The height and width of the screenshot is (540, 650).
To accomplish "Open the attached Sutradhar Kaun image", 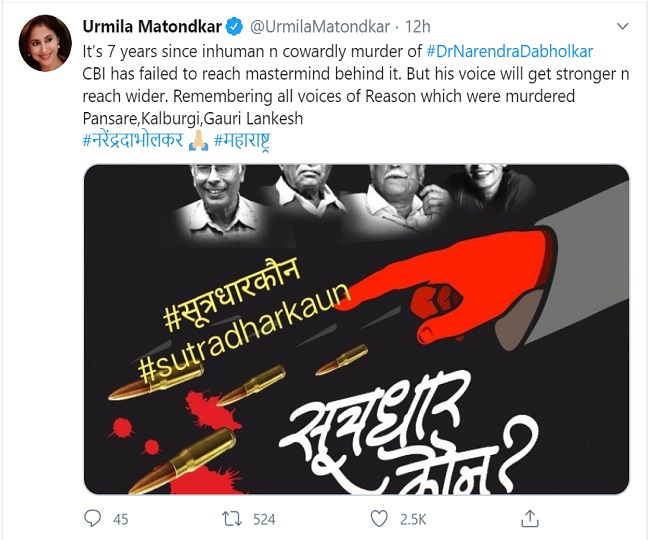I will point(357,329).
